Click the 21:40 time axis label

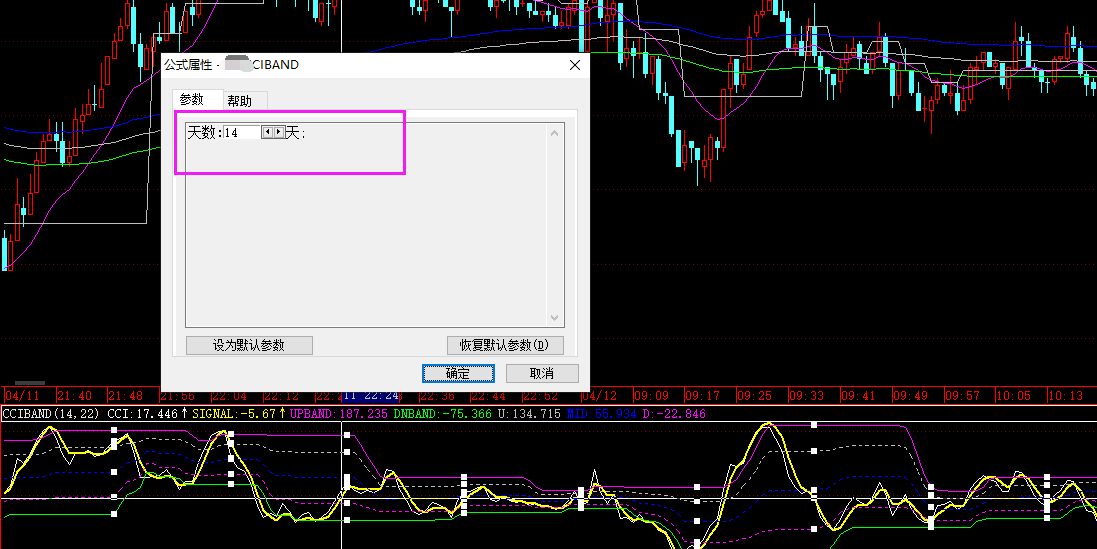pyautogui.click(x=75, y=397)
